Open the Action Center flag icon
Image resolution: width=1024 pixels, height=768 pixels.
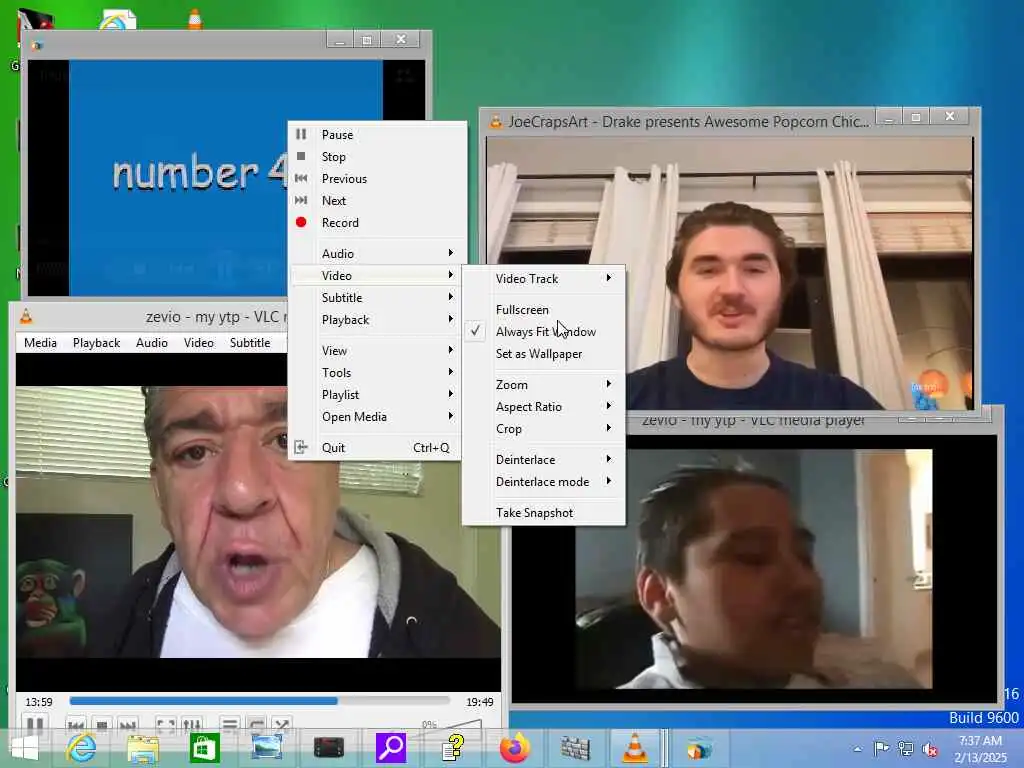click(x=881, y=748)
